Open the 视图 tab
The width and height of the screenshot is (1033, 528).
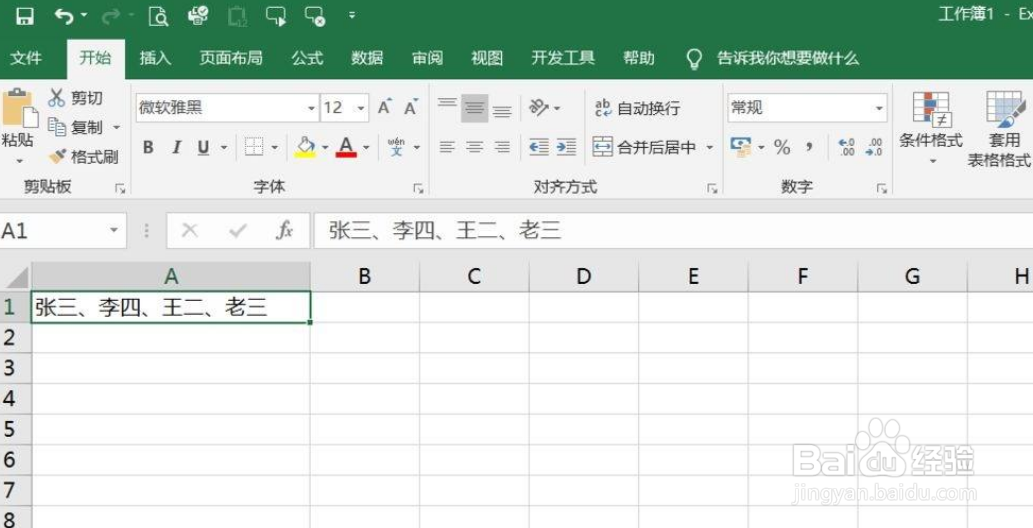pos(488,58)
